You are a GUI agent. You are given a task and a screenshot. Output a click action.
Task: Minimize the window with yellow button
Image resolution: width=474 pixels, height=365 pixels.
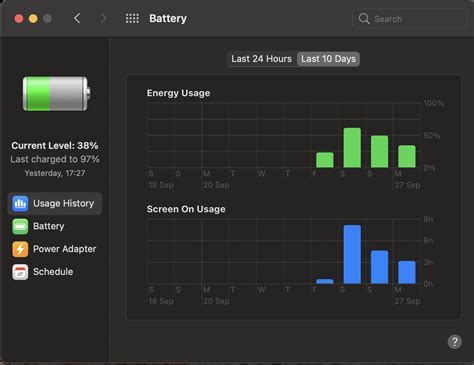coord(33,19)
